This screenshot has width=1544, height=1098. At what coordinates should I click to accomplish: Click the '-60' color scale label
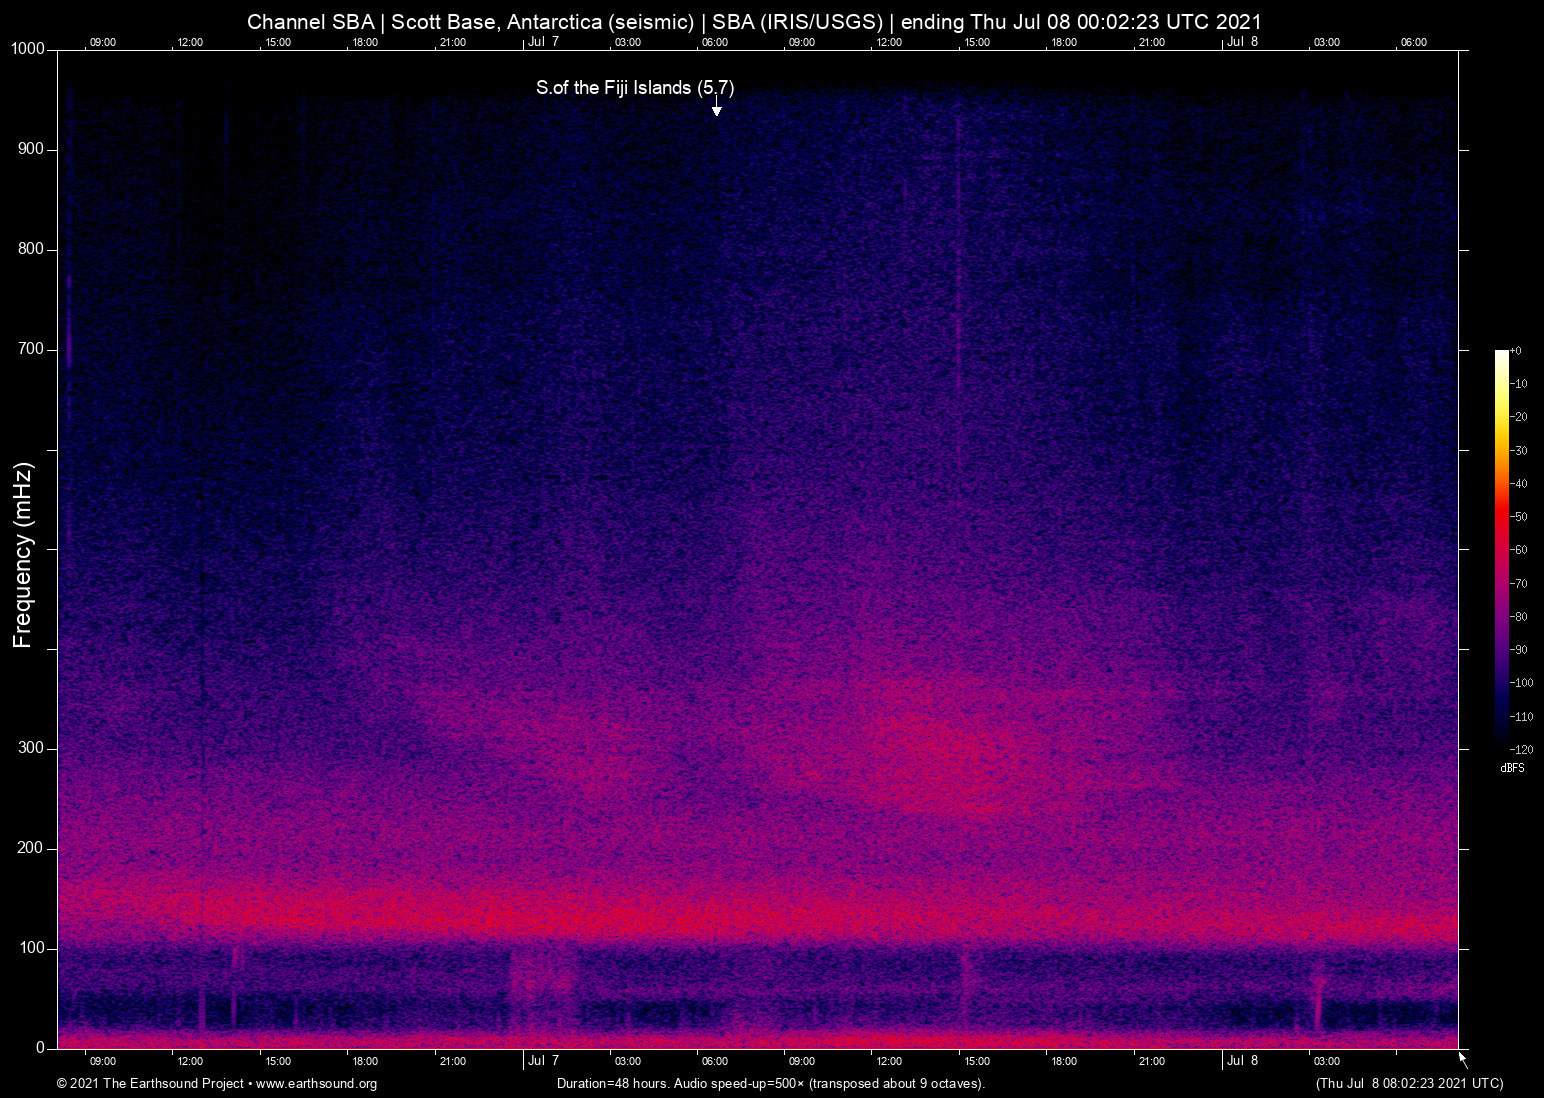(x=1519, y=550)
